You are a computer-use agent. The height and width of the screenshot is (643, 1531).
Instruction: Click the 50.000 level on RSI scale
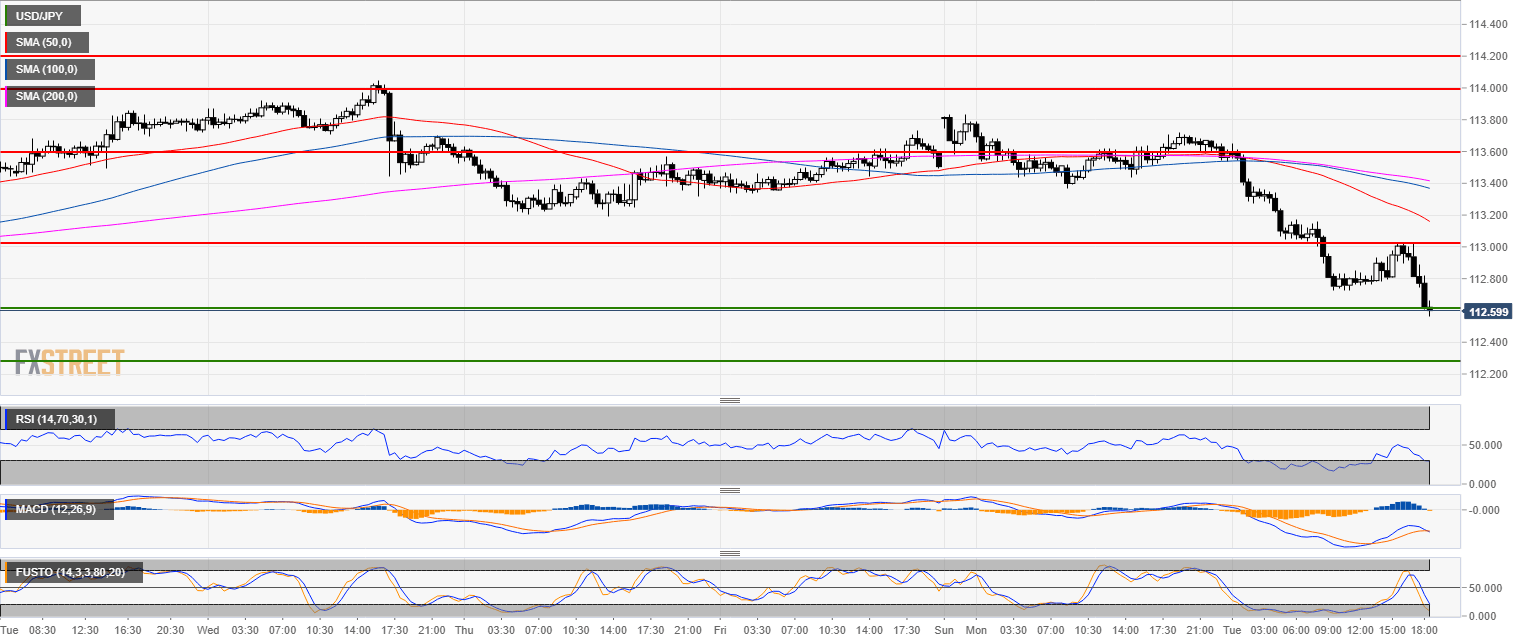click(x=1482, y=445)
